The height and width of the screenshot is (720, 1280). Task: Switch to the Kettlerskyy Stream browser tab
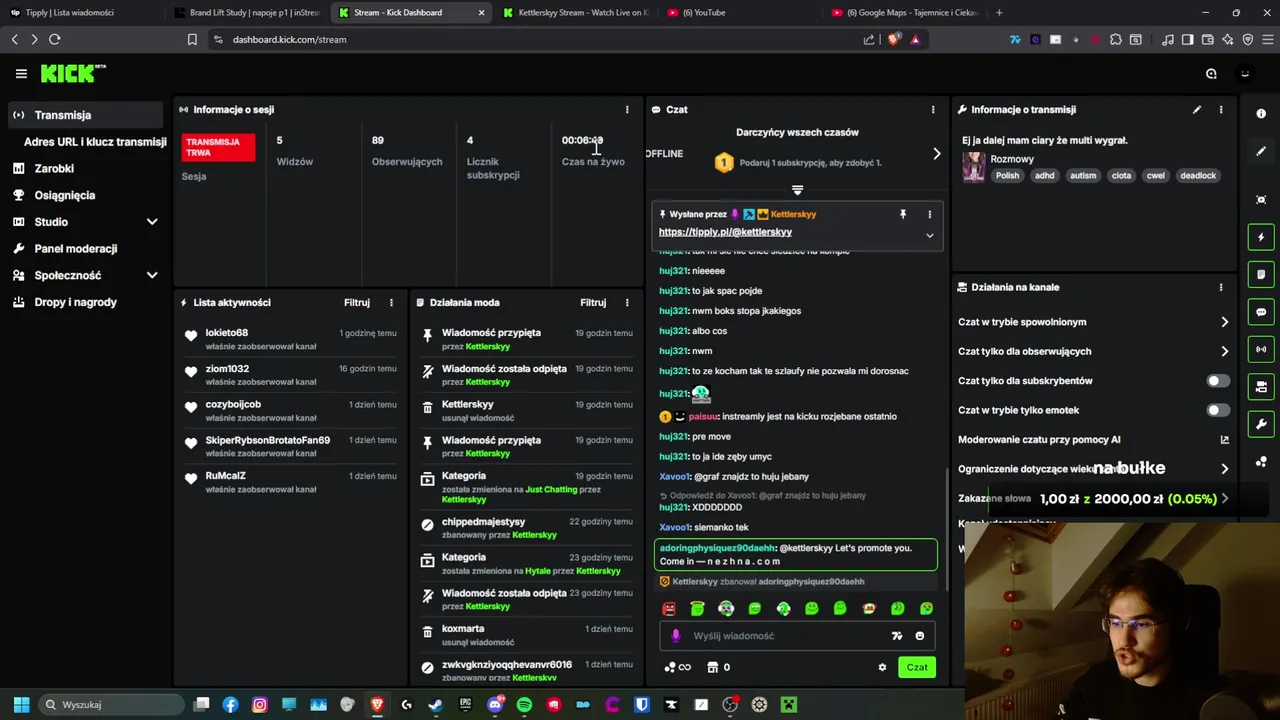[x=575, y=13]
